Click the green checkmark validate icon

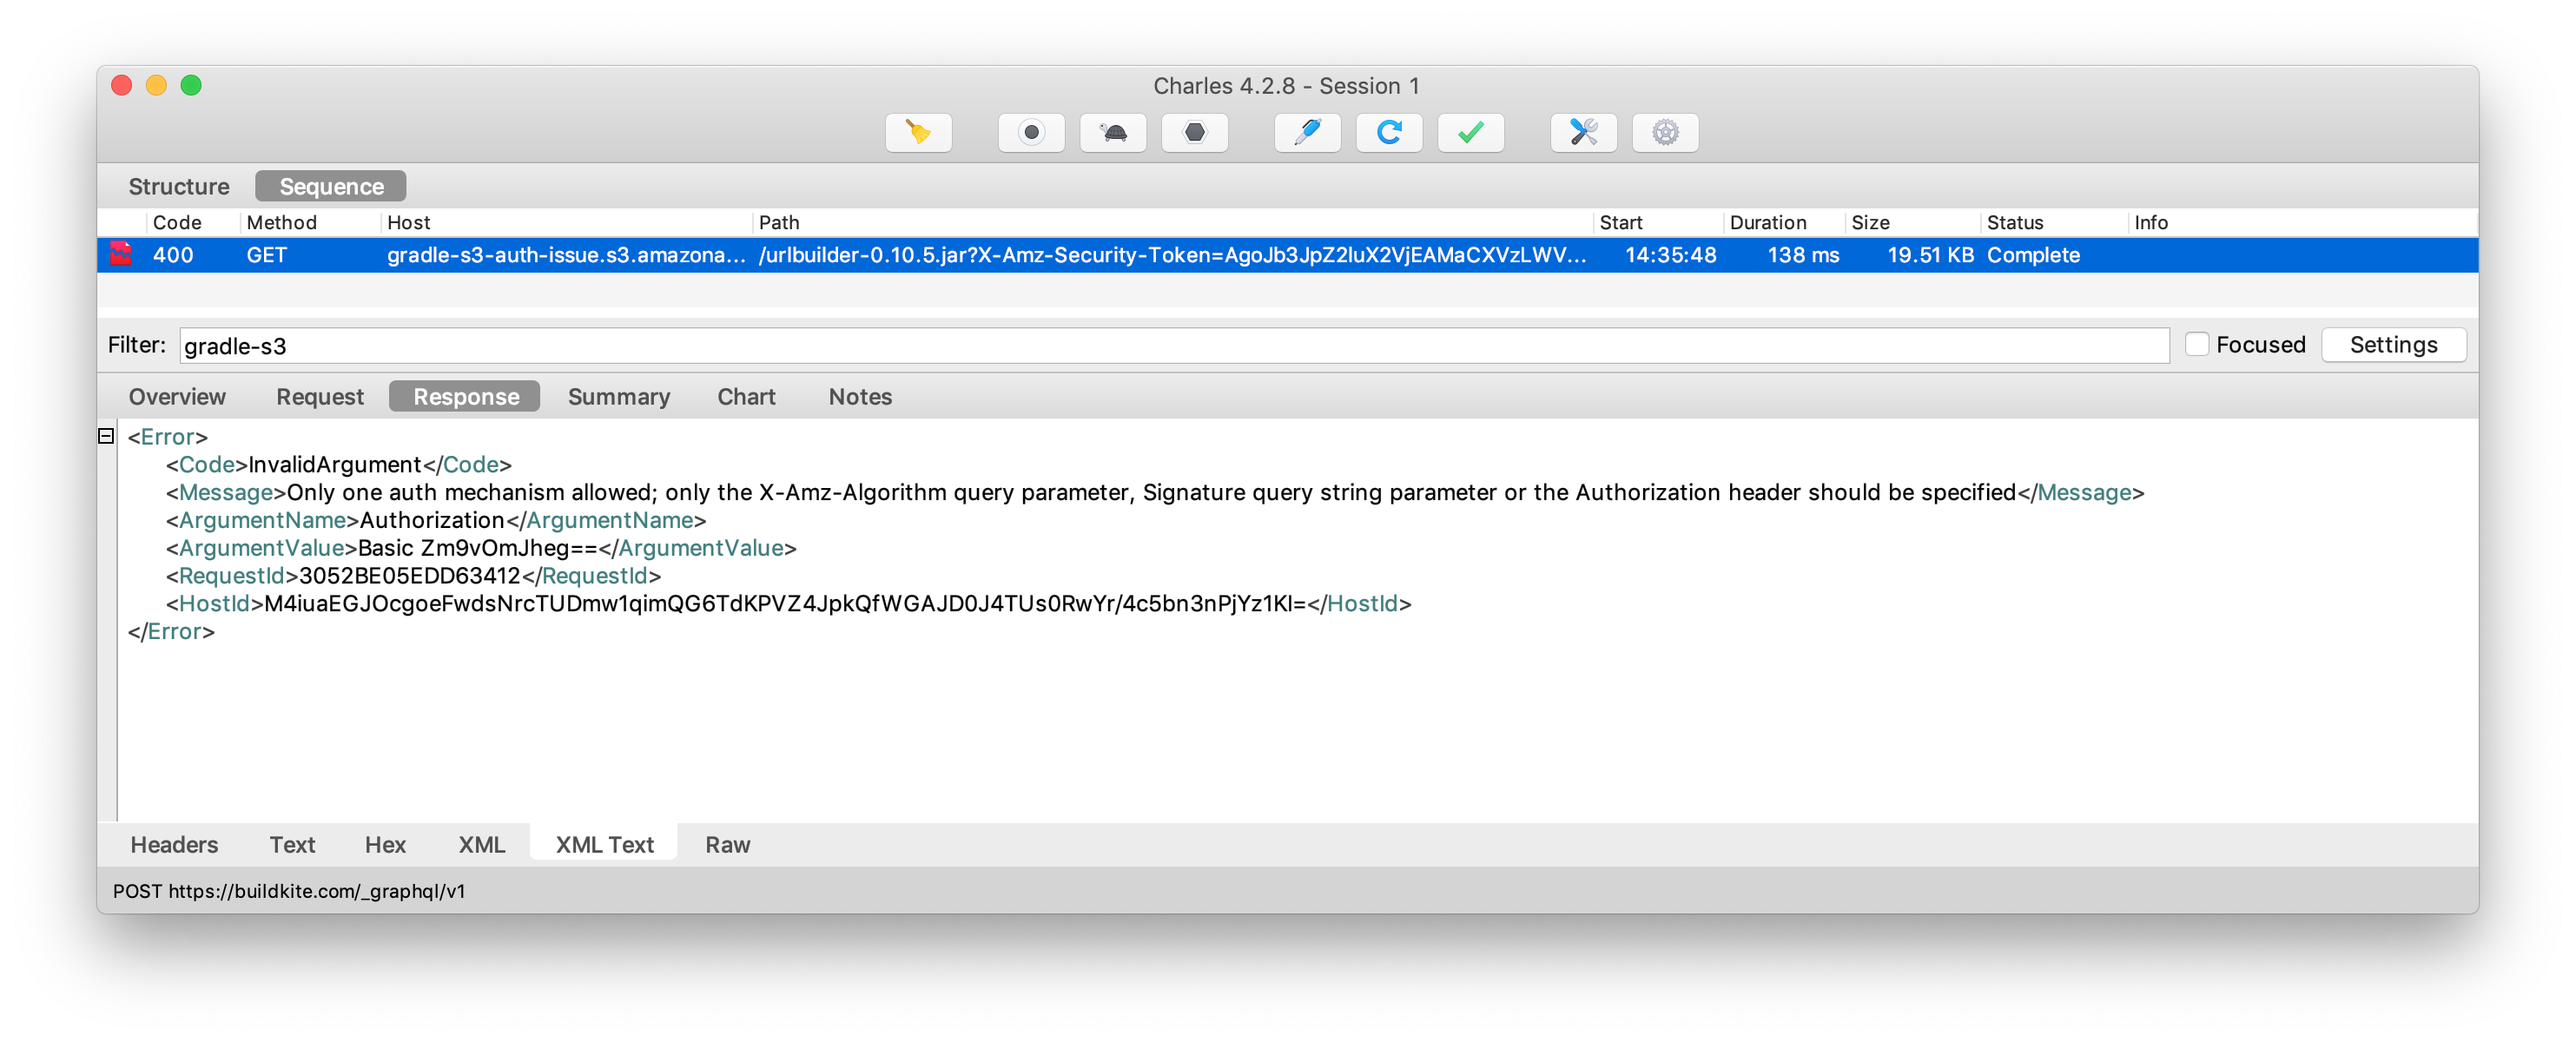pos(1470,132)
